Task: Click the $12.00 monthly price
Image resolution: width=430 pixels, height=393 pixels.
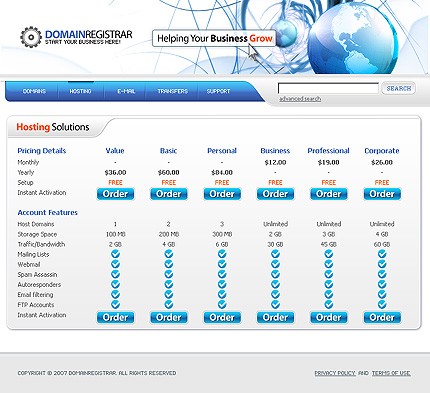Action: pos(275,162)
